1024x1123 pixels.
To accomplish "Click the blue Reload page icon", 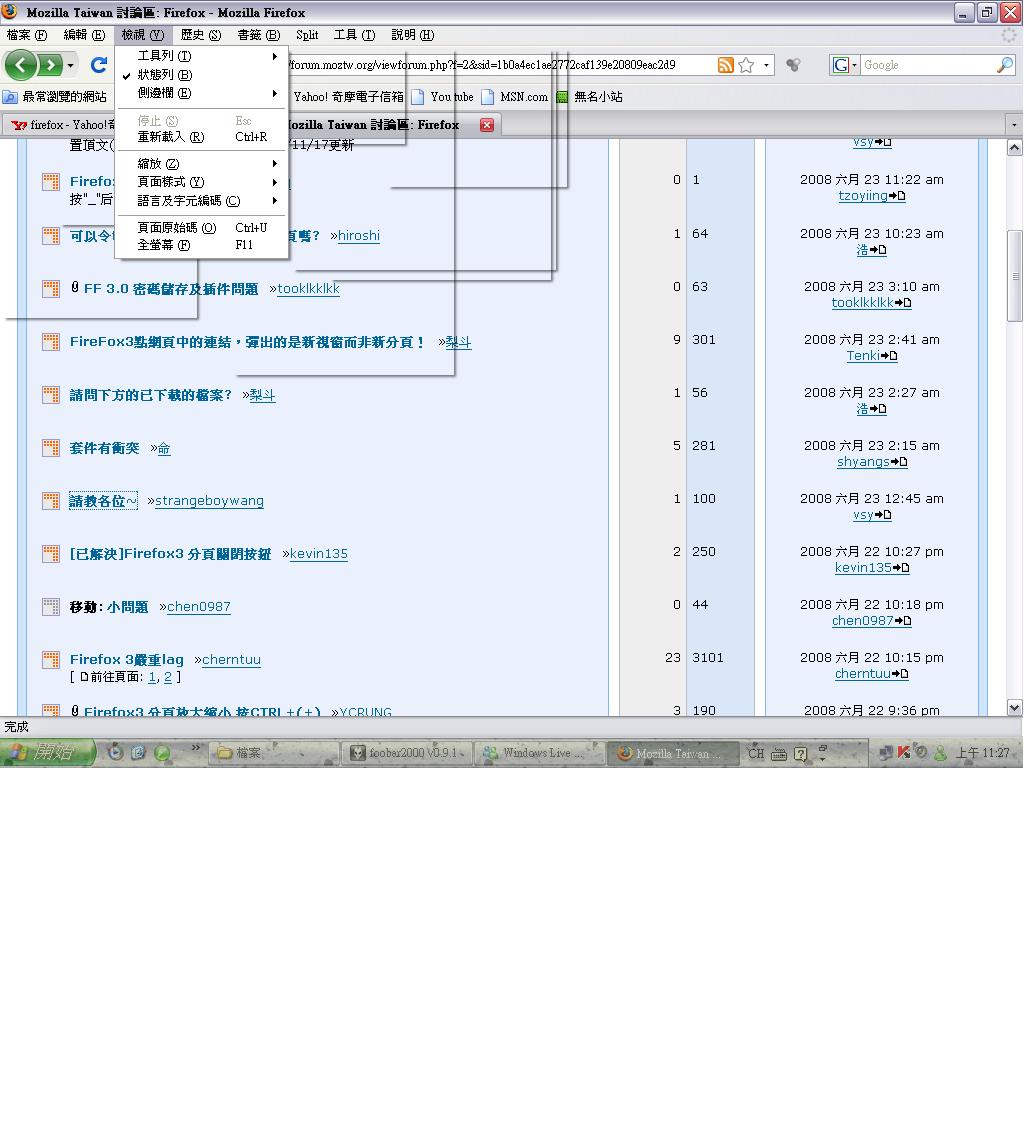I will point(99,65).
